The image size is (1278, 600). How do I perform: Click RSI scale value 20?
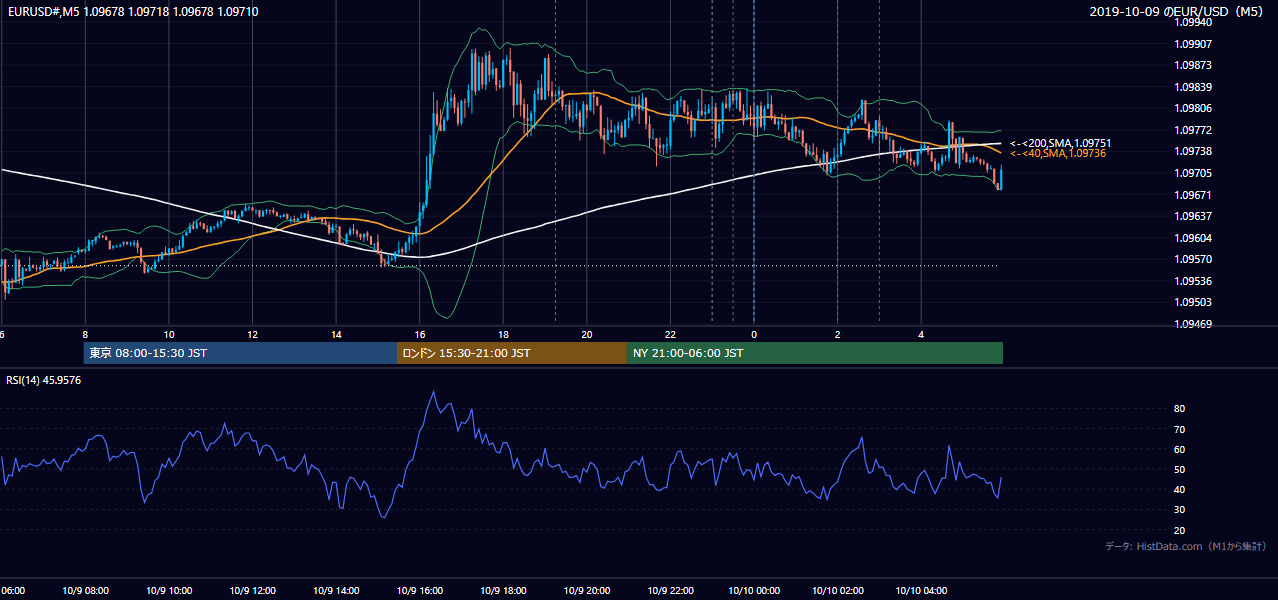[1180, 531]
